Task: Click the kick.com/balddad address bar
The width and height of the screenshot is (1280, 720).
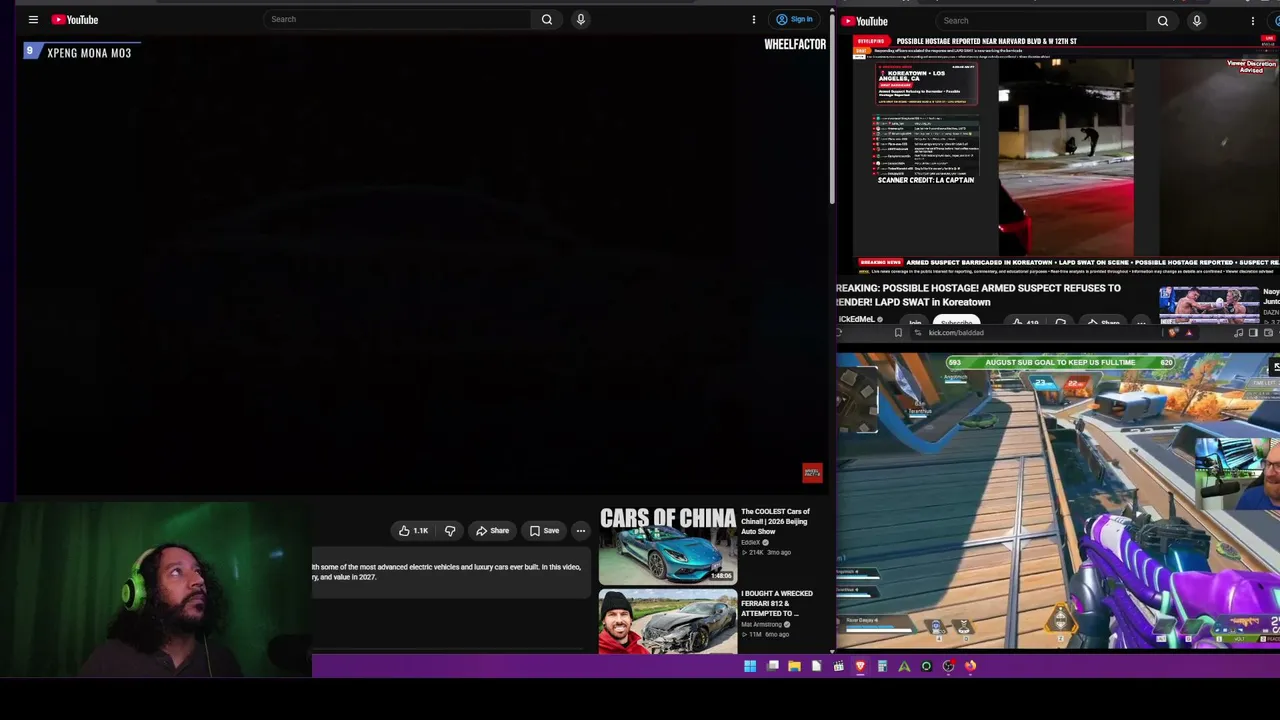Action: [1040, 333]
